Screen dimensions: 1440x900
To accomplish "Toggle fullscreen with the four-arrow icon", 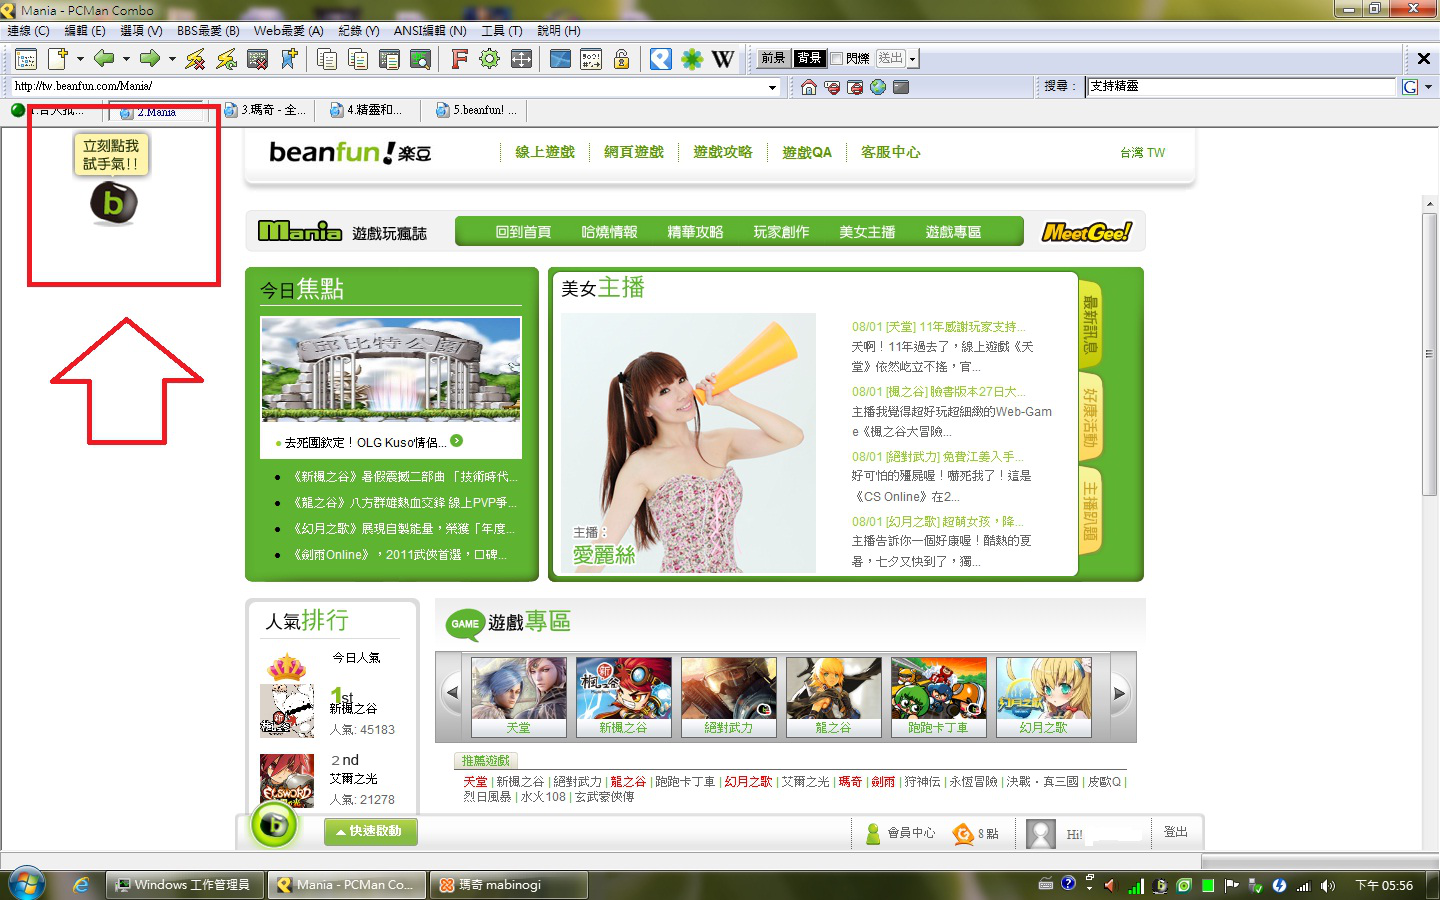I will 521,59.
